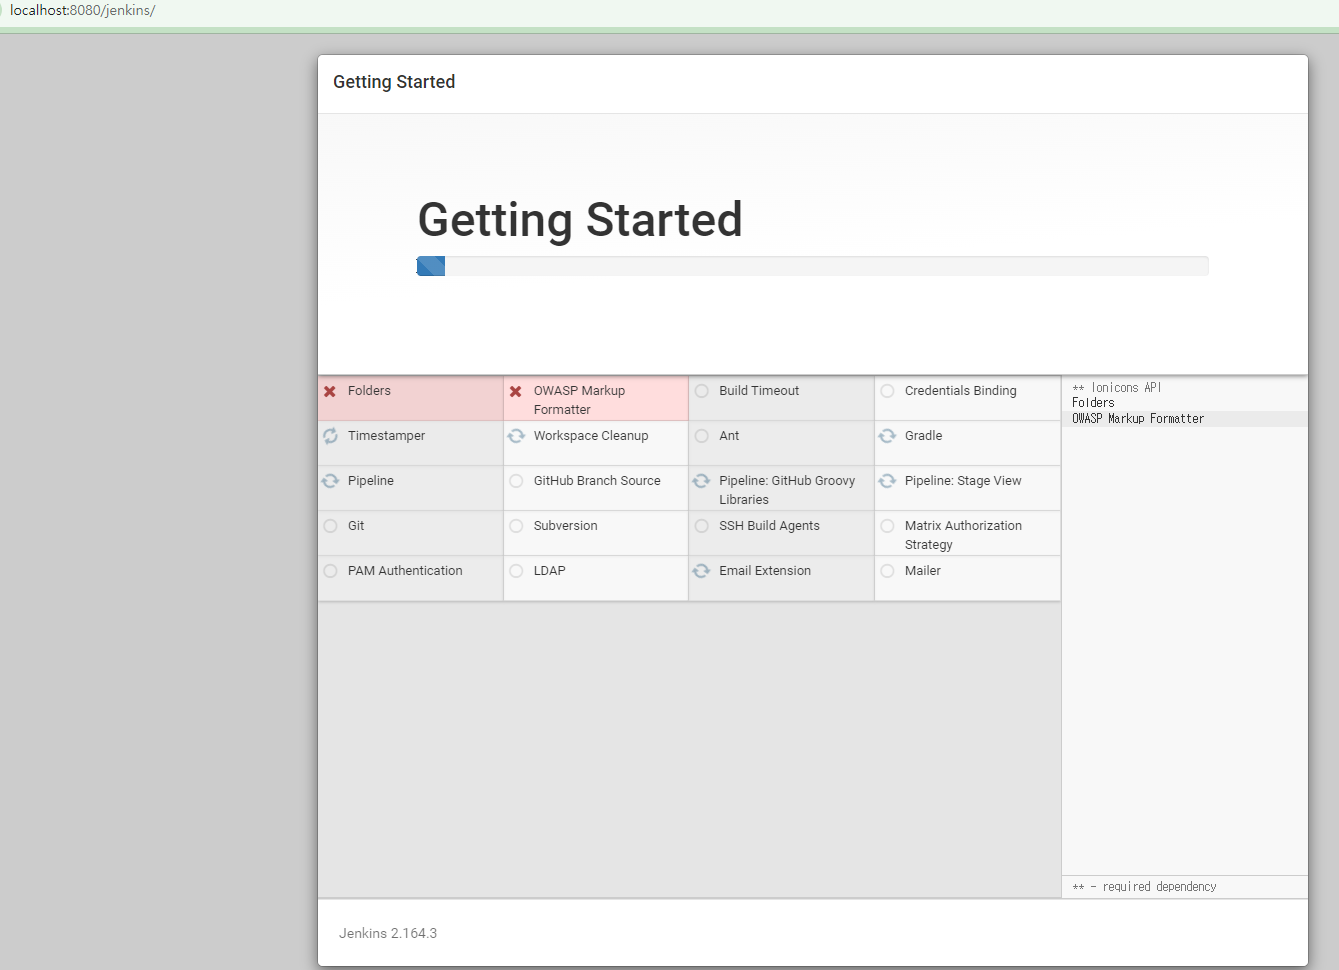Click the spinning sync icon beside Timestamper
The width and height of the screenshot is (1339, 970).
(330, 436)
